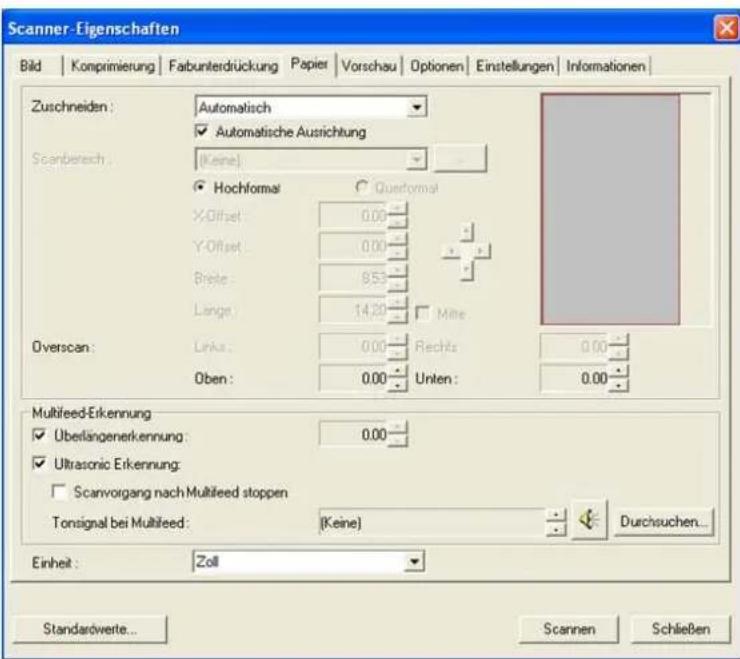
Task: Click the Tonsignal bei Multifeed field
Action: point(432,522)
